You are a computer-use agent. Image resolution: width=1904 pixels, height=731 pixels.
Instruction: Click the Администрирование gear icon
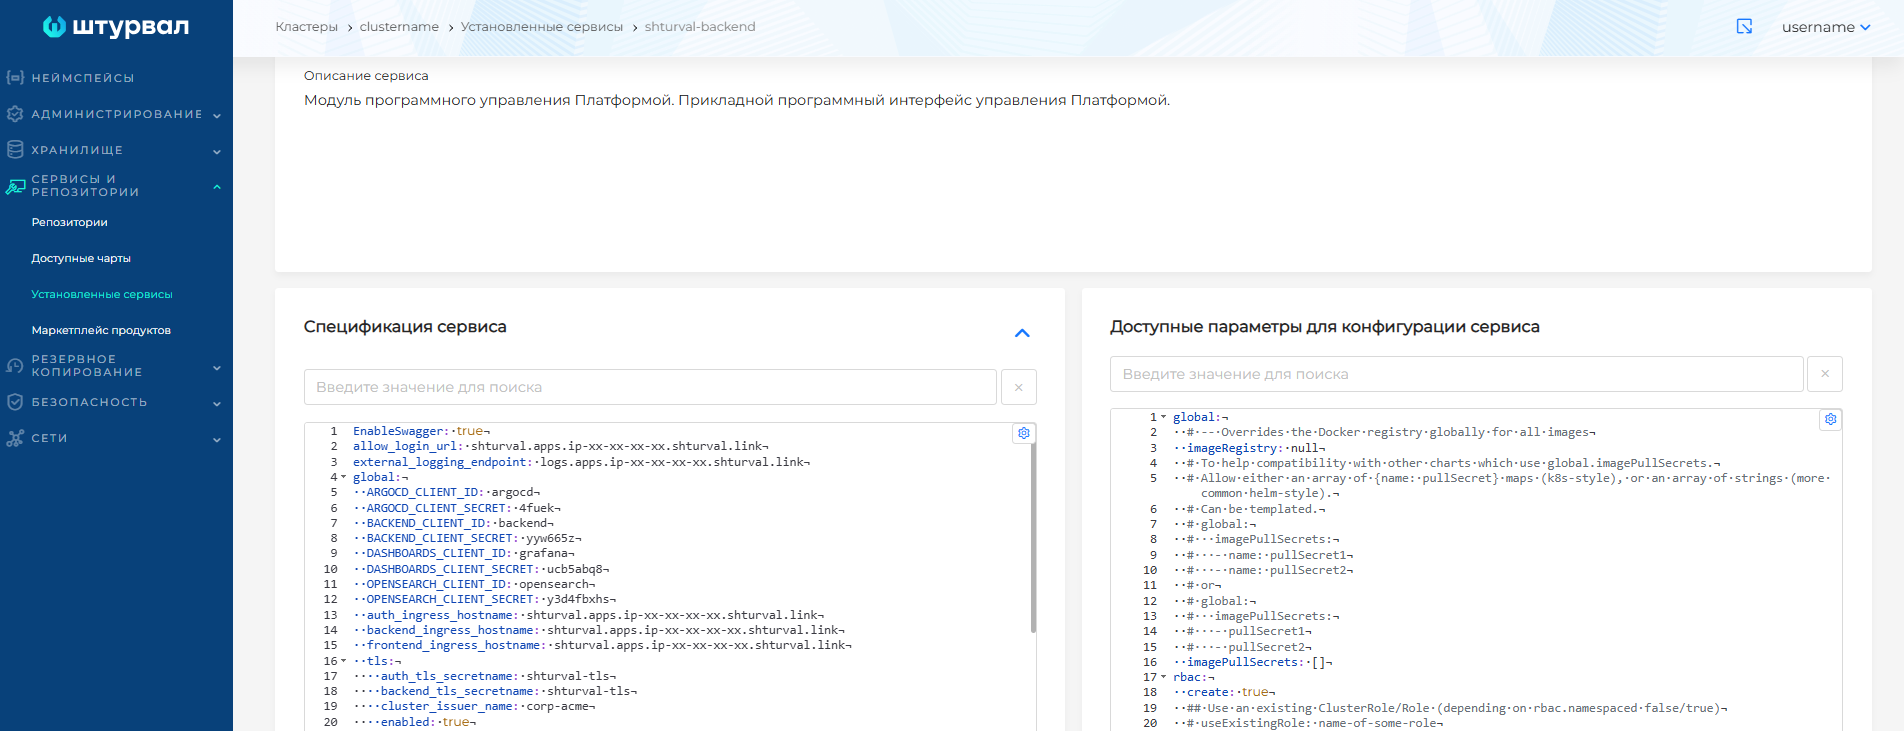click(x=15, y=114)
